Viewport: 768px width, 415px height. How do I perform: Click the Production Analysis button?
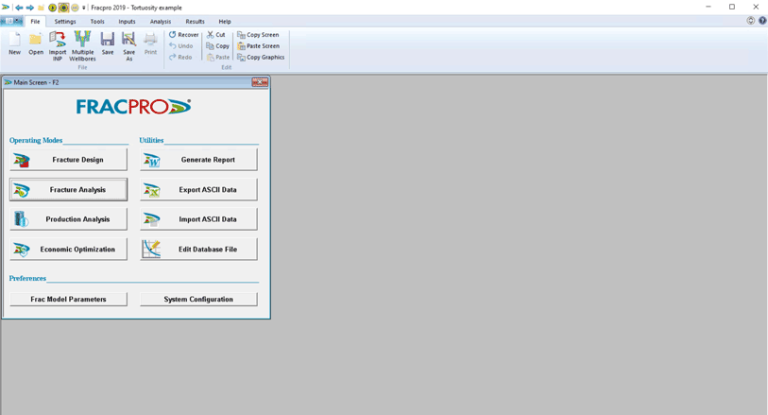68,220
